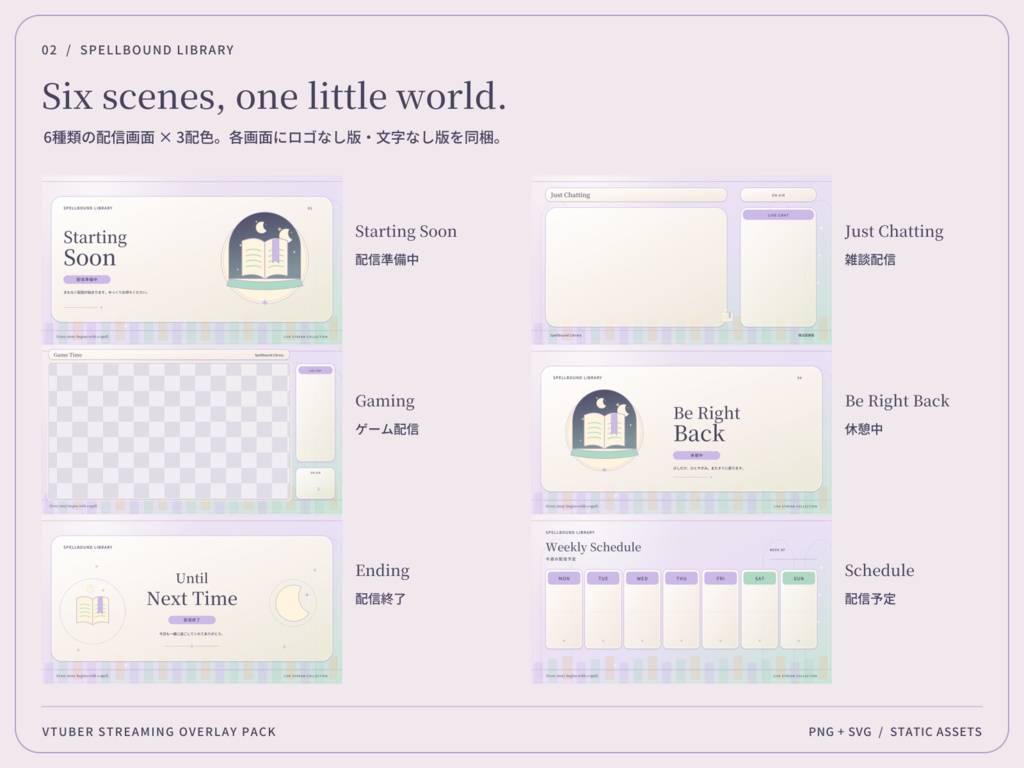Open the Weekly Schedule scene thumbnail
1024x768 pixels.
tap(682, 600)
